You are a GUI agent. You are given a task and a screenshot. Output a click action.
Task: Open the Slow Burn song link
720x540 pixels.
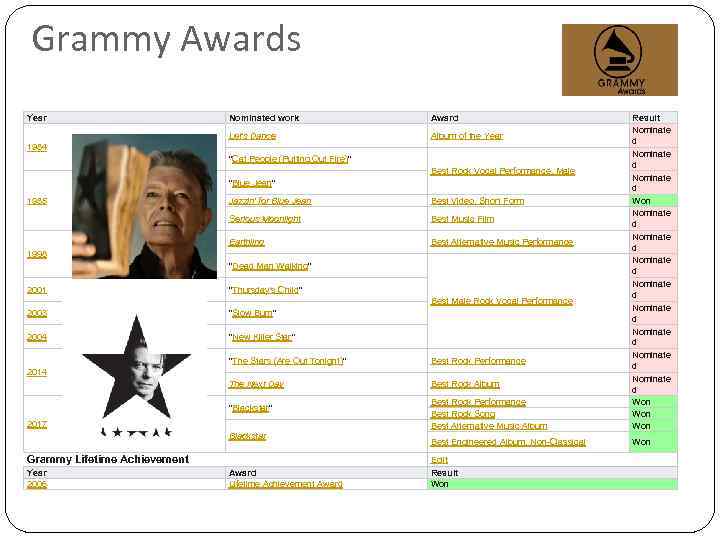pyautogui.click(x=252, y=313)
